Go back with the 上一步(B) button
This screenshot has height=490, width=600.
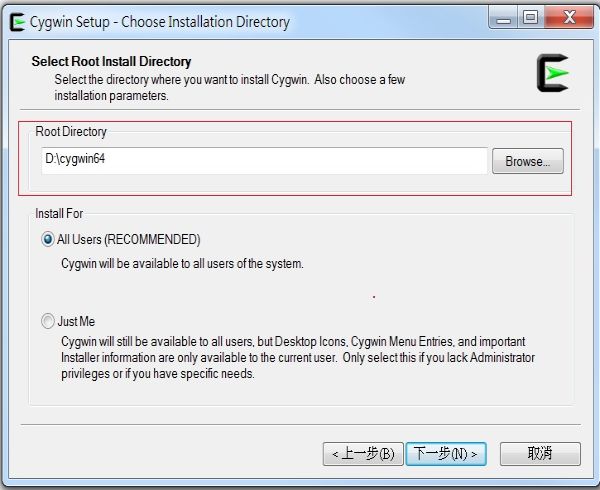tap(363, 454)
